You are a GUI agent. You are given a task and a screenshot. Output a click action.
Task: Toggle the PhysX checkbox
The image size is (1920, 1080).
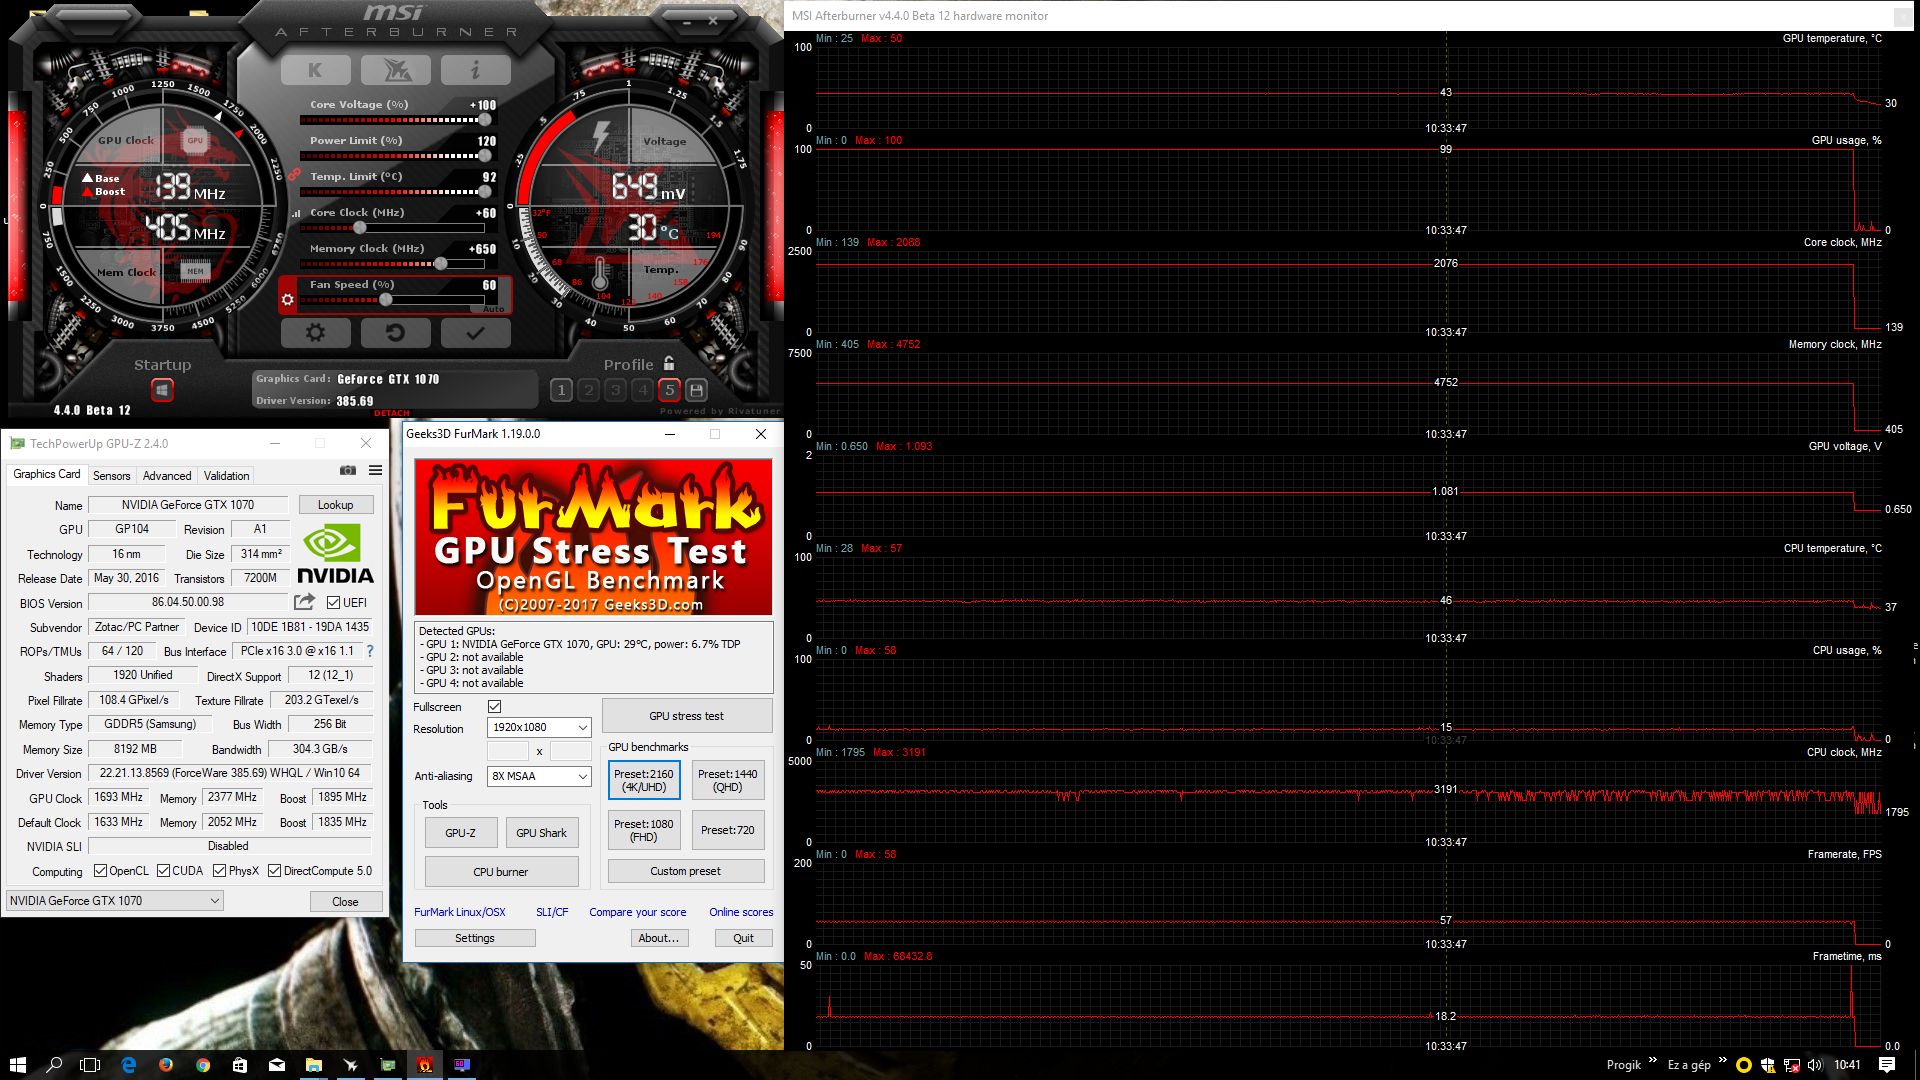220,871
